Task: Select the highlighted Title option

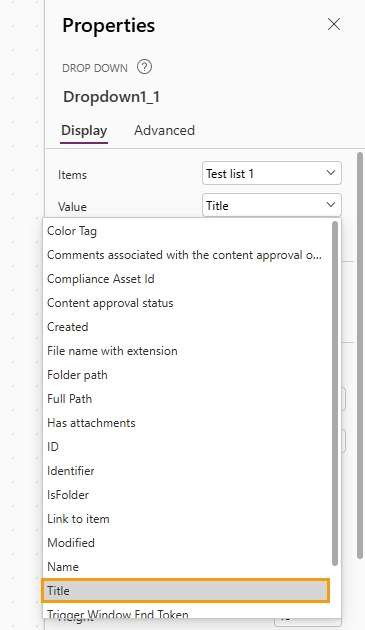Action: point(186,591)
